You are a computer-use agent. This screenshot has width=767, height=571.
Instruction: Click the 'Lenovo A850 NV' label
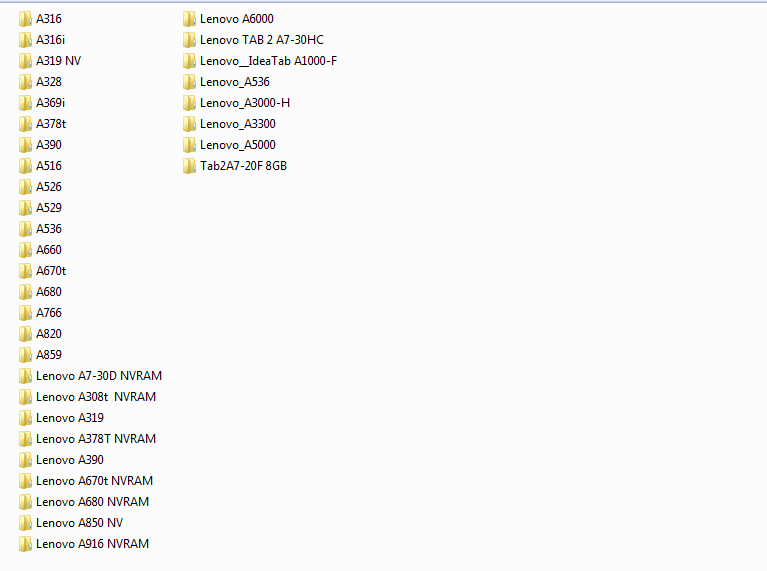pos(80,523)
